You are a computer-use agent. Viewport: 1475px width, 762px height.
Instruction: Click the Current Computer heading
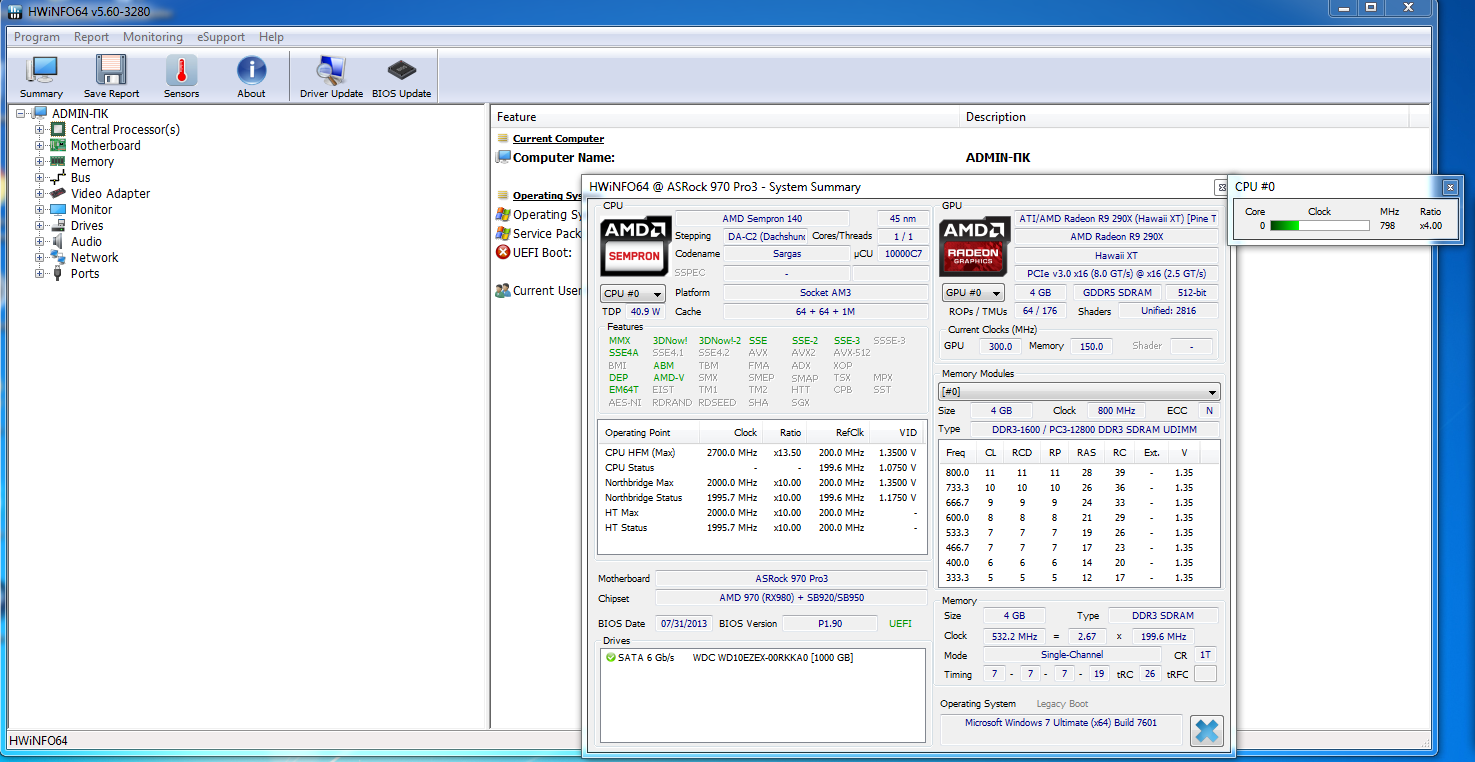(558, 139)
